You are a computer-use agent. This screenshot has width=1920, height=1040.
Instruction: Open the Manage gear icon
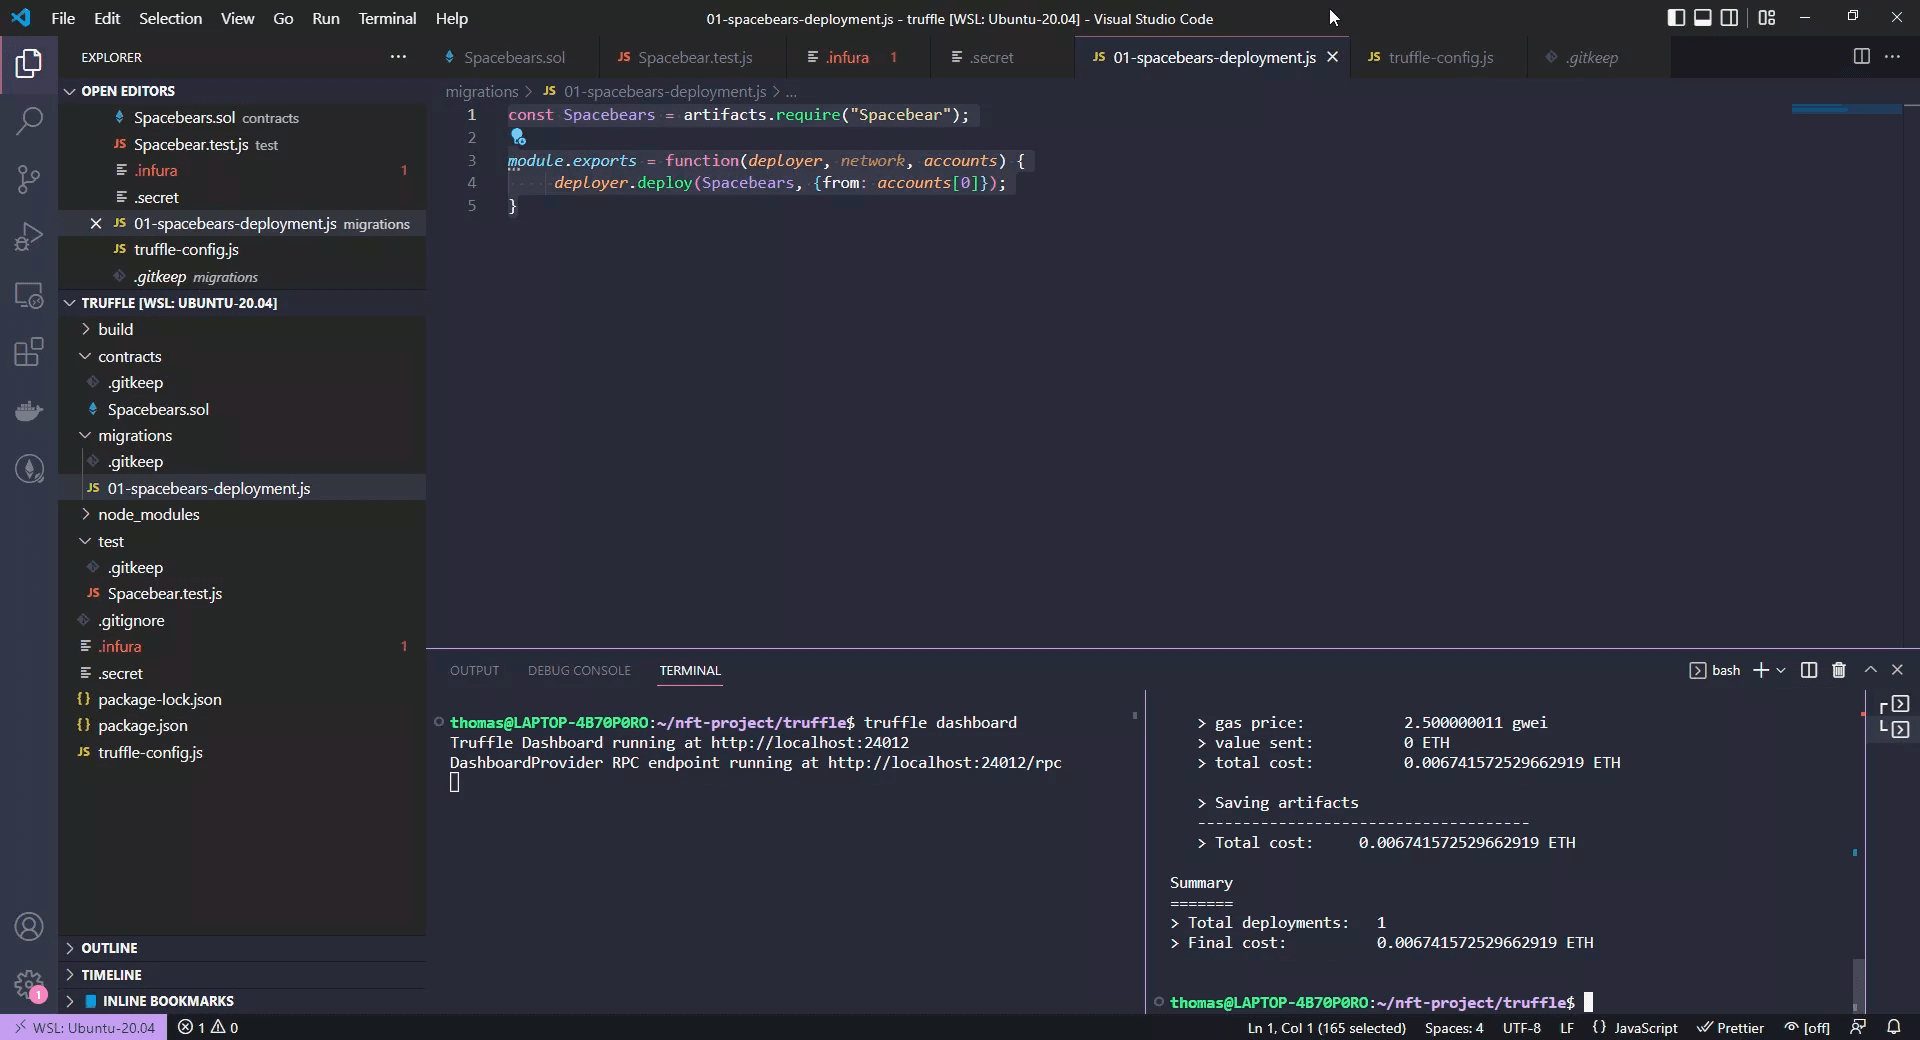[x=29, y=984]
